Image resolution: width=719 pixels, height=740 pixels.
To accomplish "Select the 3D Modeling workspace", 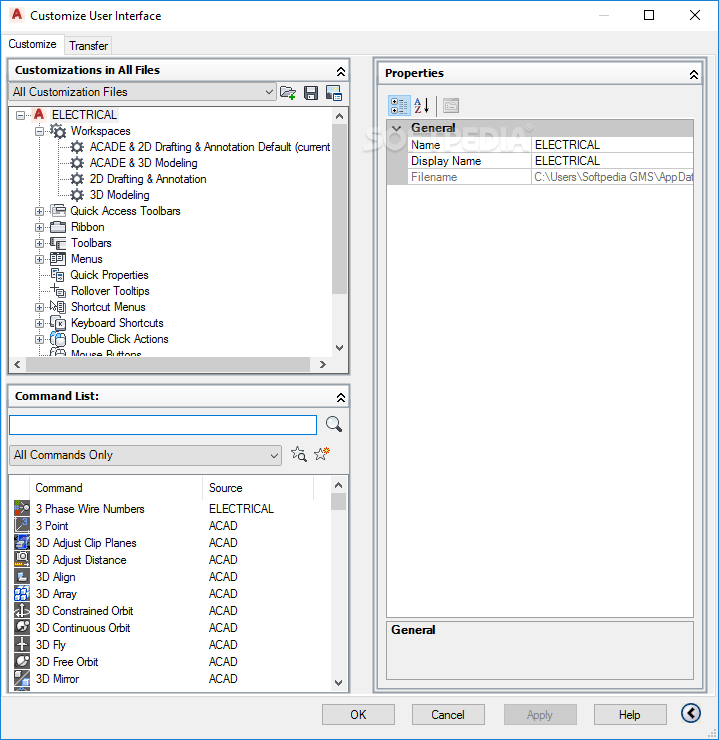I will tap(119, 195).
